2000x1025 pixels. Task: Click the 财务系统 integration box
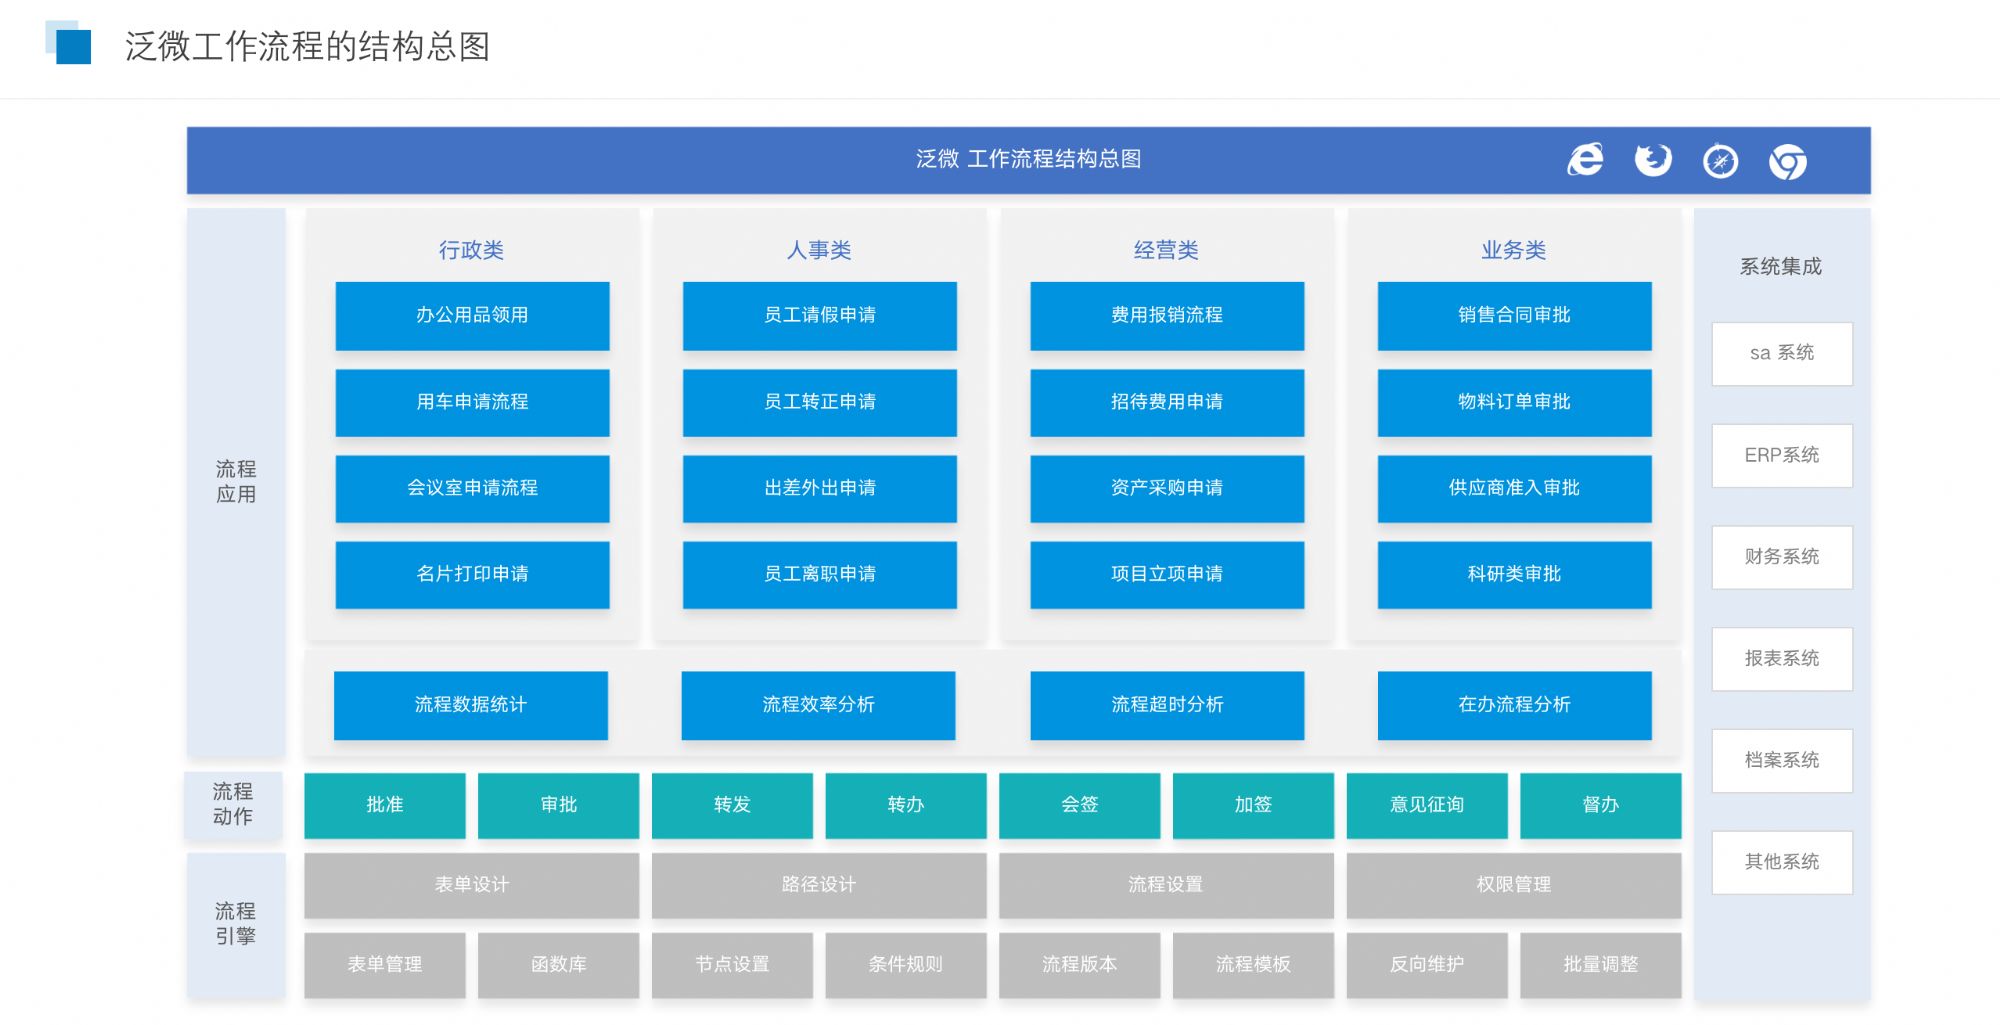[1782, 557]
